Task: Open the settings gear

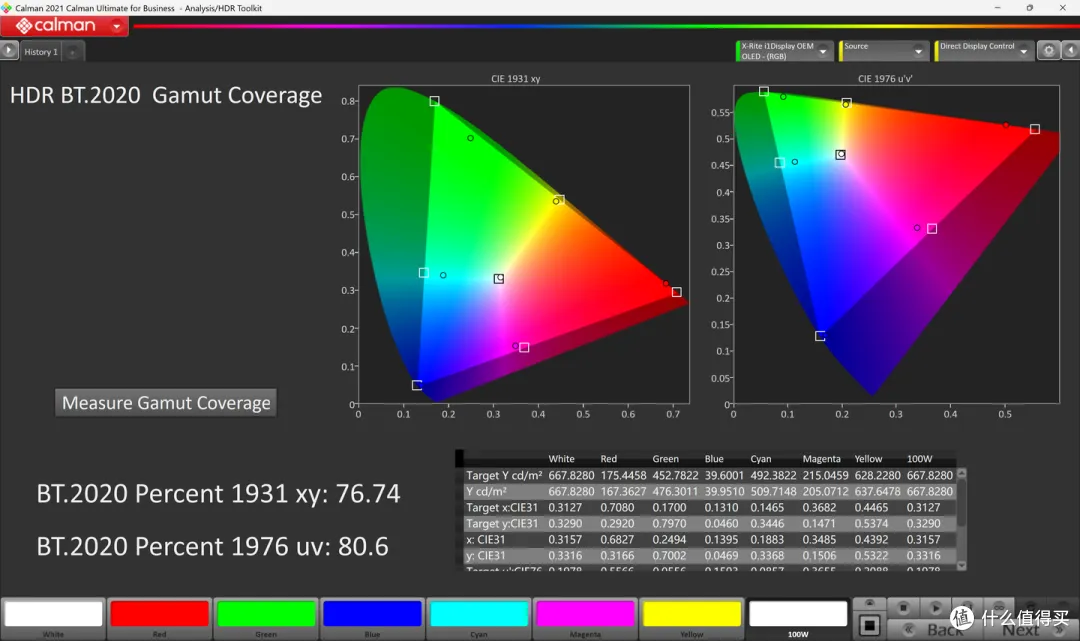Action: 1048,50
